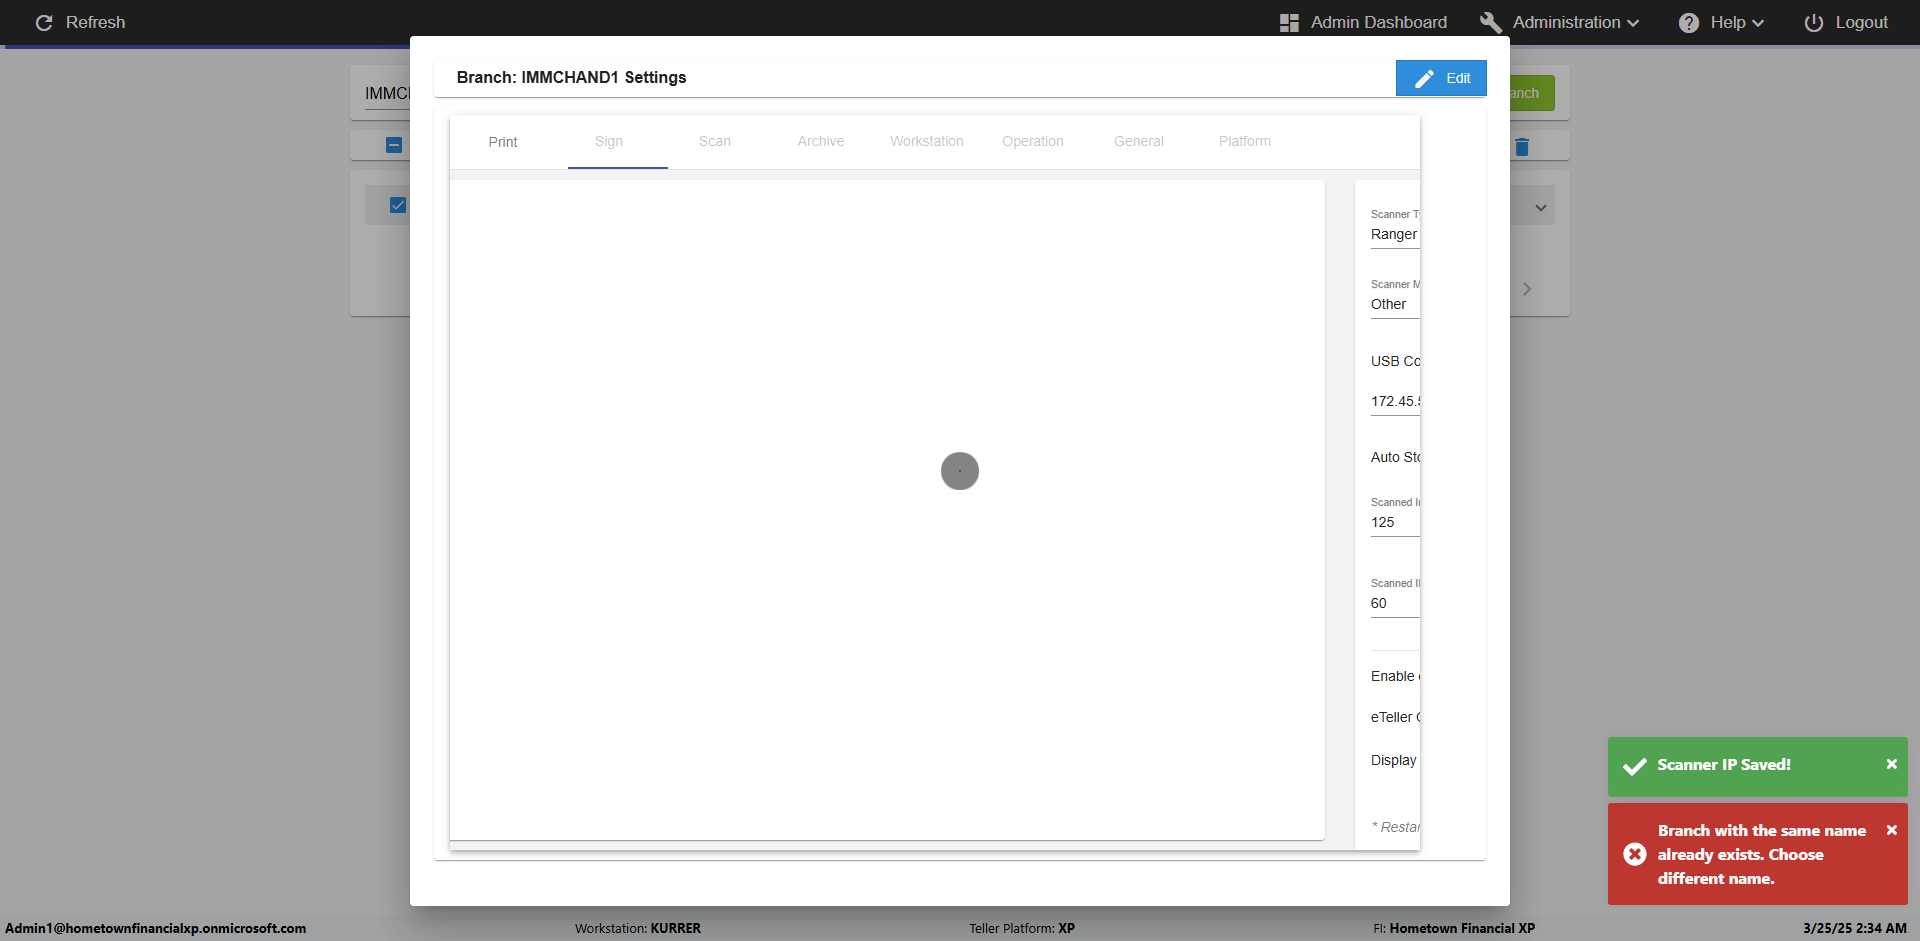Image resolution: width=1920 pixels, height=941 pixels.
Task: Expand the Administration menu
Action: 1560,22
